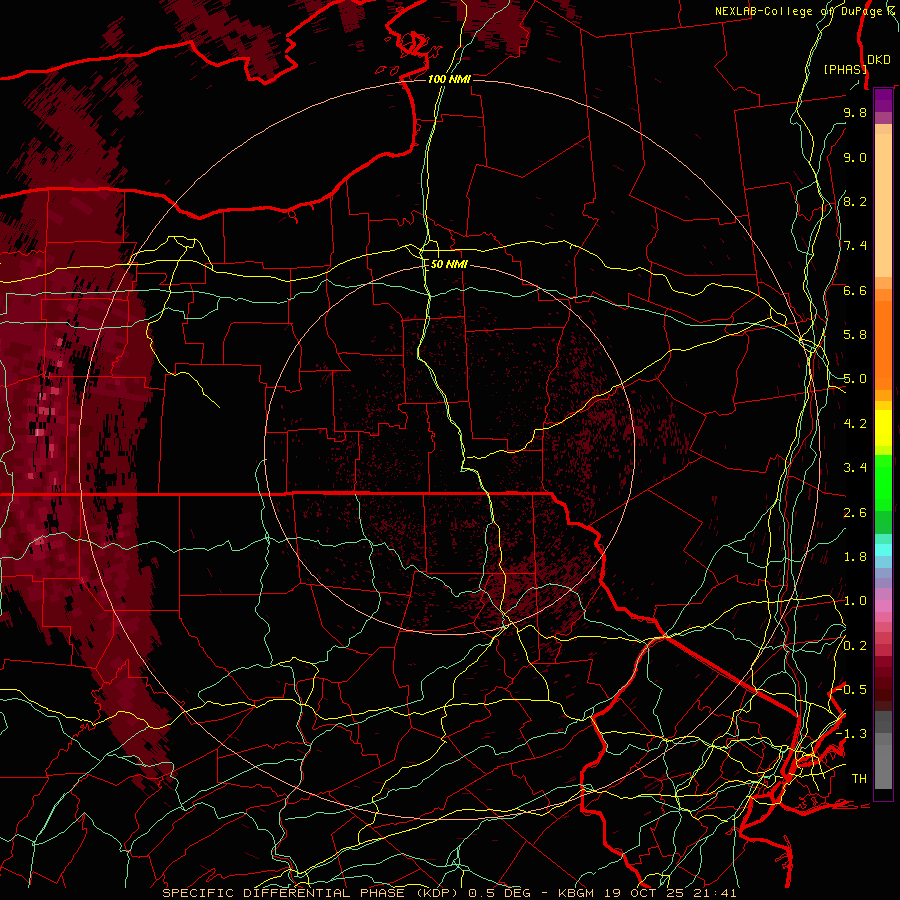The width and height of the screenshot is (900, 900).
Task: Click the 7.4 value on the scale
Action: (x=855, y=246)
